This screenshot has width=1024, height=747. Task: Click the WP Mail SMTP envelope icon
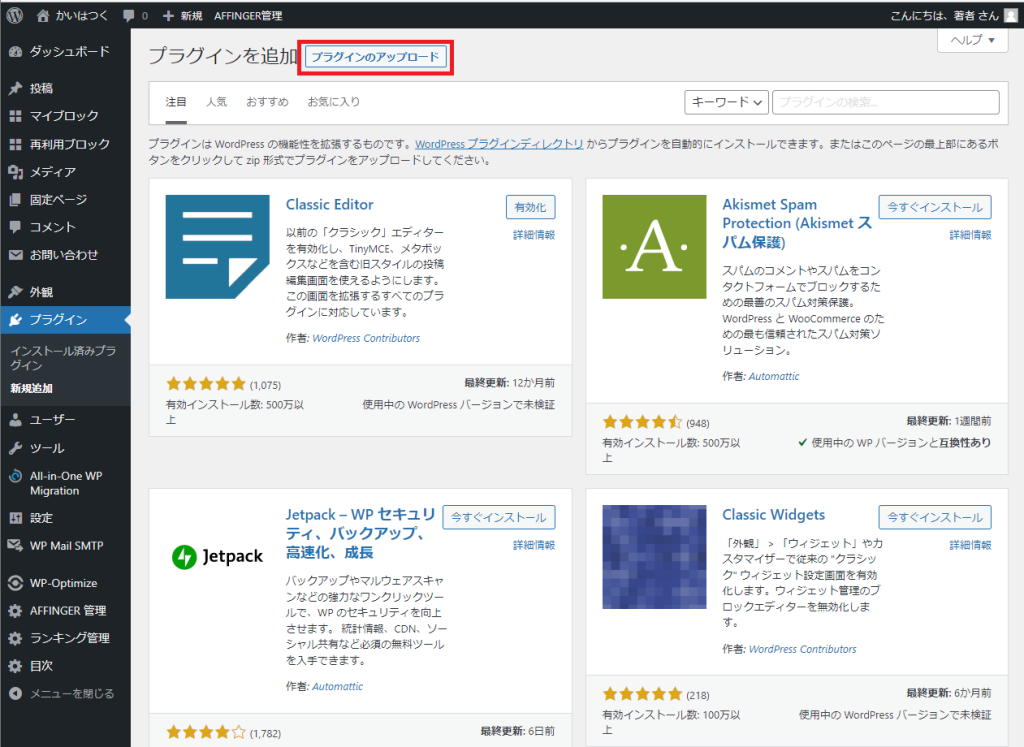16,545
